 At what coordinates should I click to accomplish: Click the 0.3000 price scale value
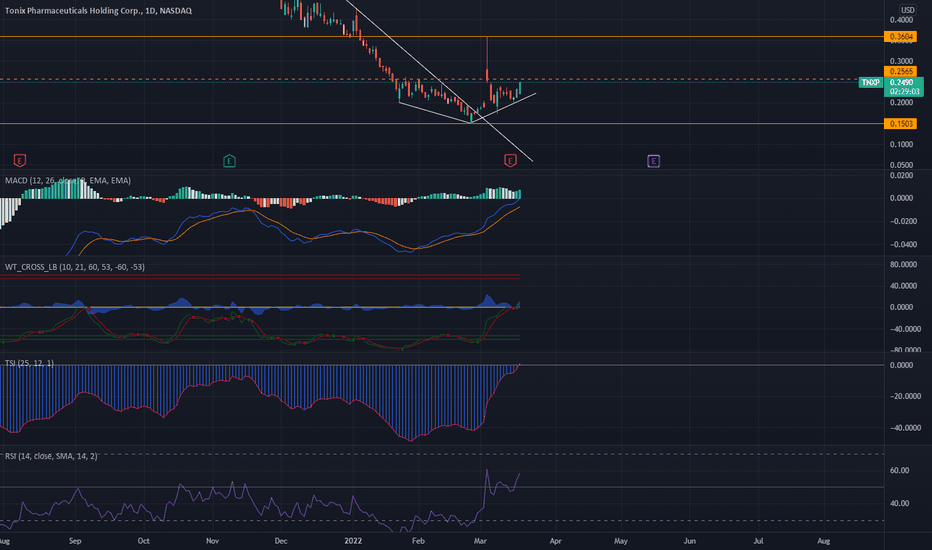pyautogui.click(x=901, y=61)
